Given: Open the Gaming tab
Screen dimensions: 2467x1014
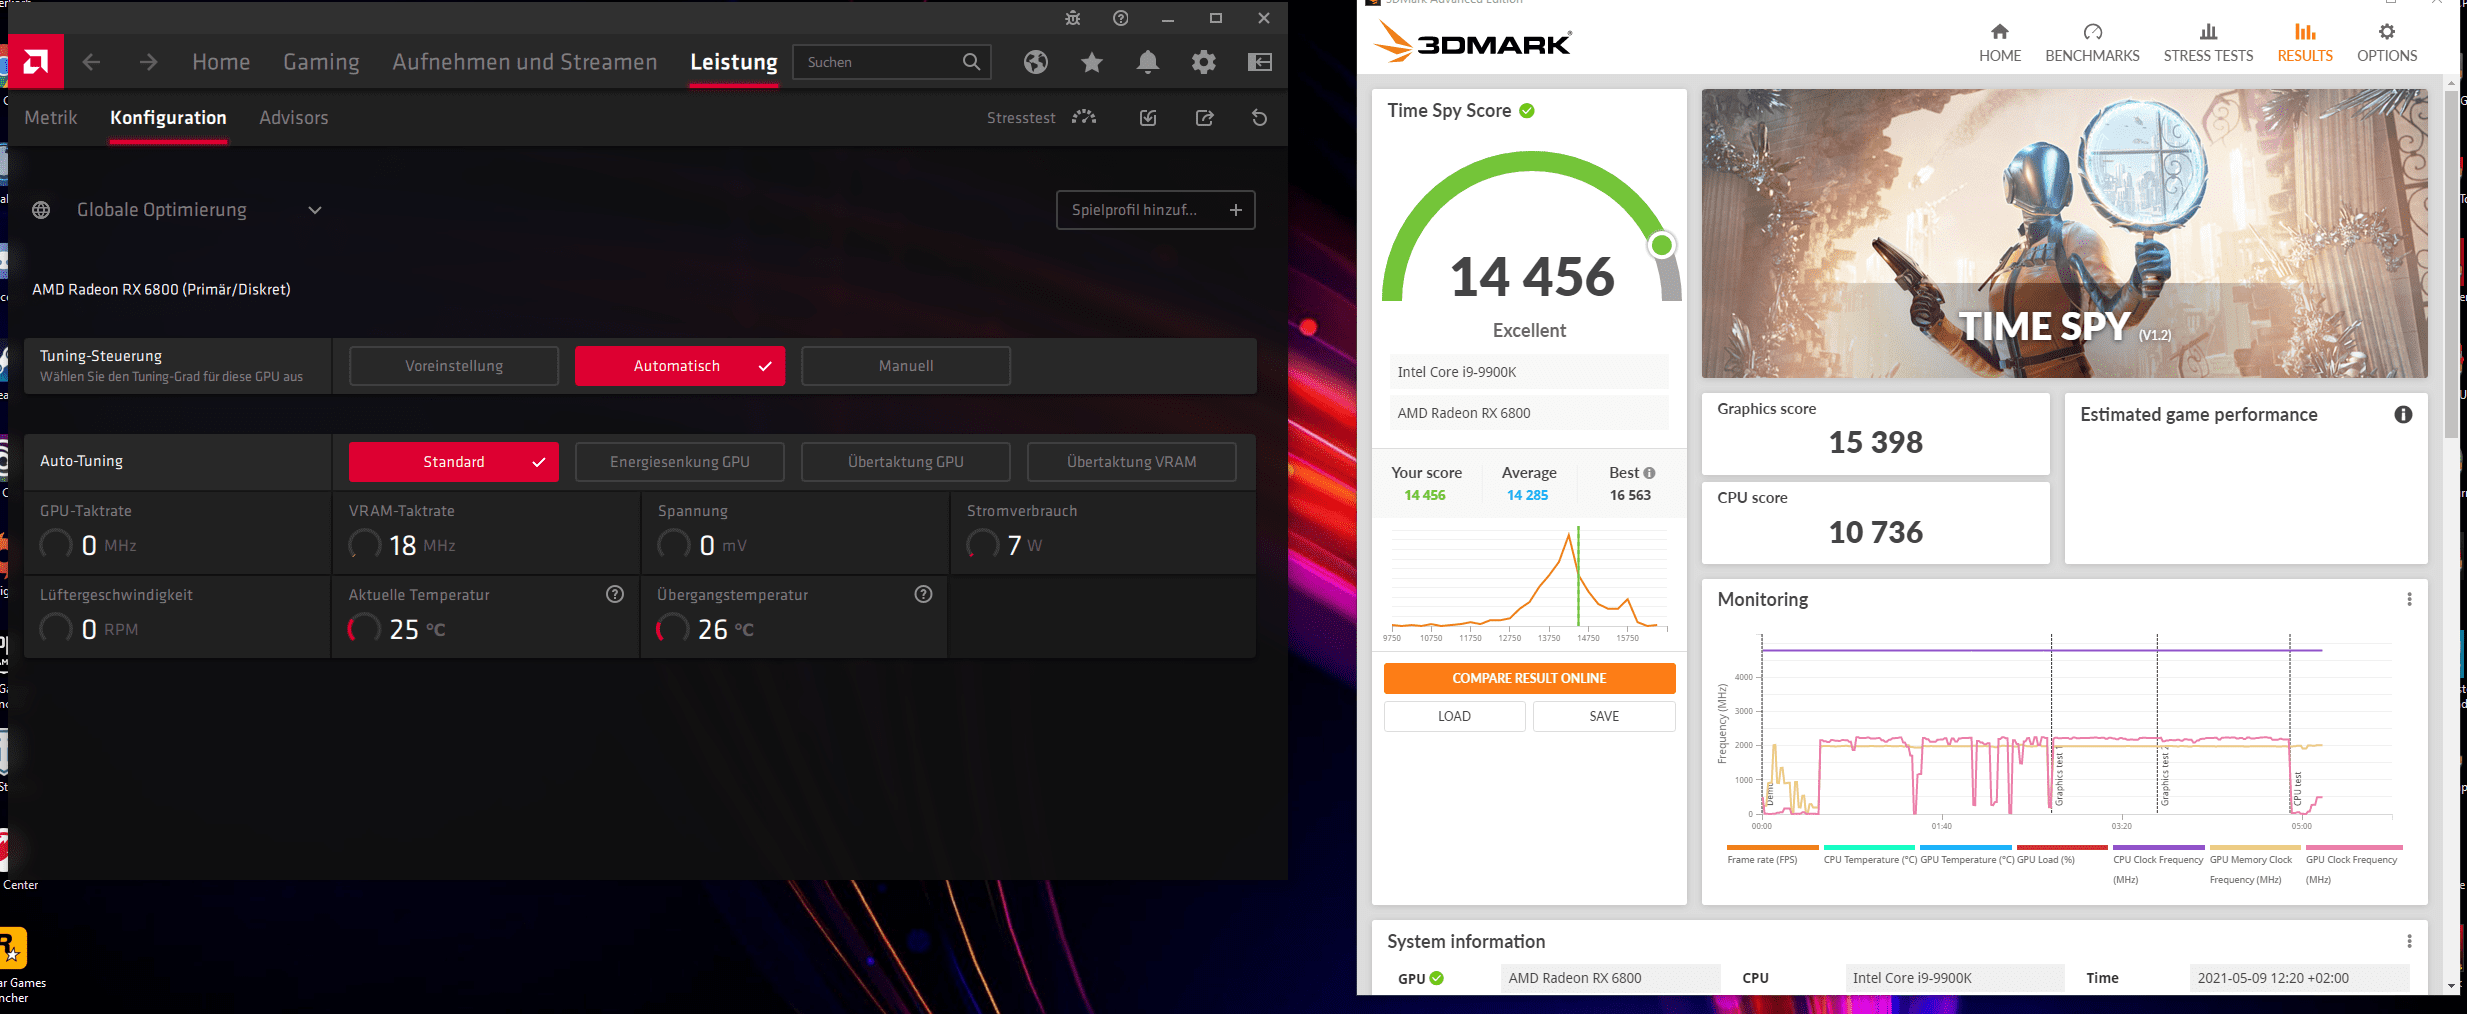Looking at the screenshot, I should tap(321, 62).
